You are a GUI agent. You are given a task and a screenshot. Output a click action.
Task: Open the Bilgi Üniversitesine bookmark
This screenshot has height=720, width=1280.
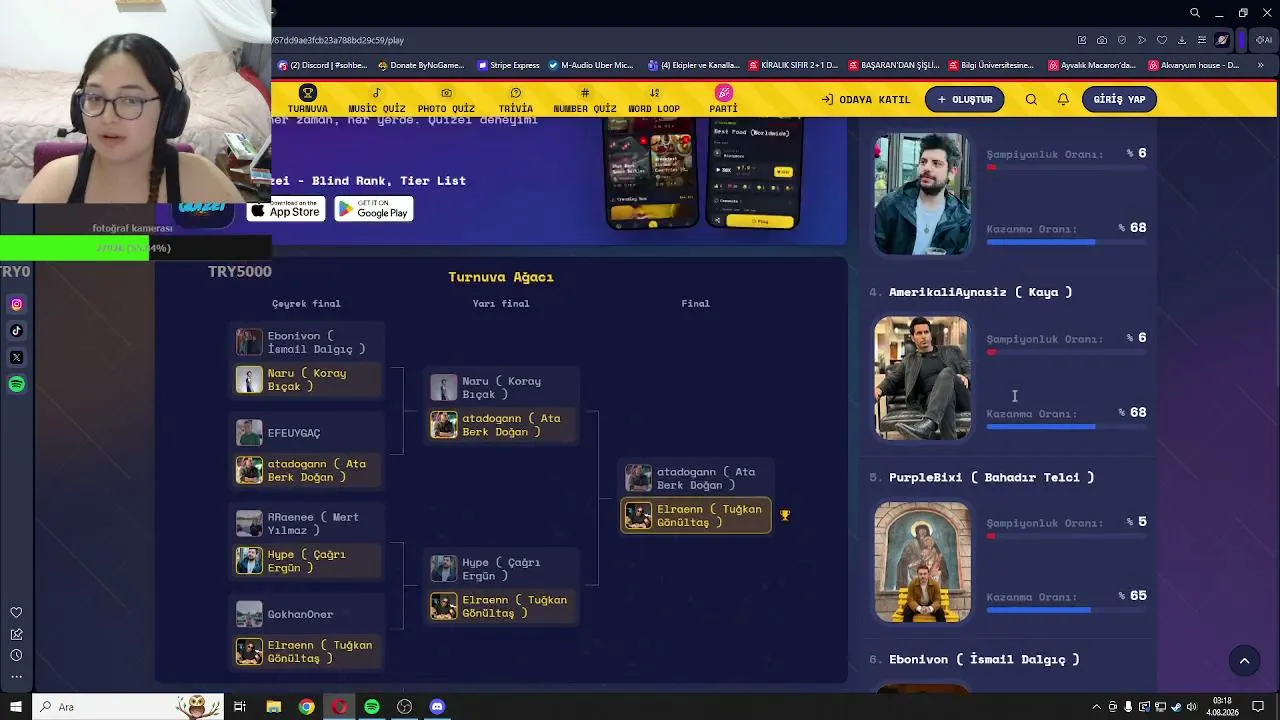tap(990, 65)
